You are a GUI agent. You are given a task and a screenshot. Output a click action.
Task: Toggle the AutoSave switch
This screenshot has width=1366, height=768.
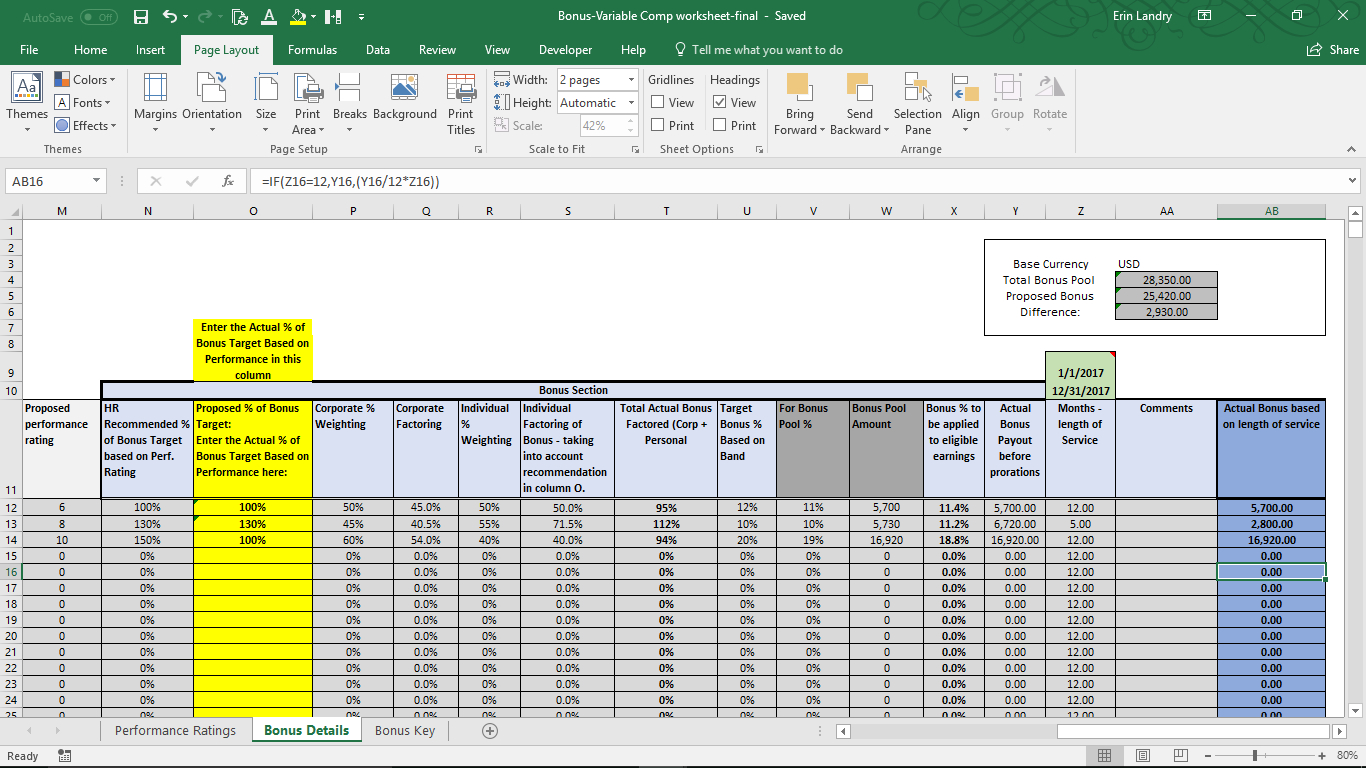(x=98, y=16)
